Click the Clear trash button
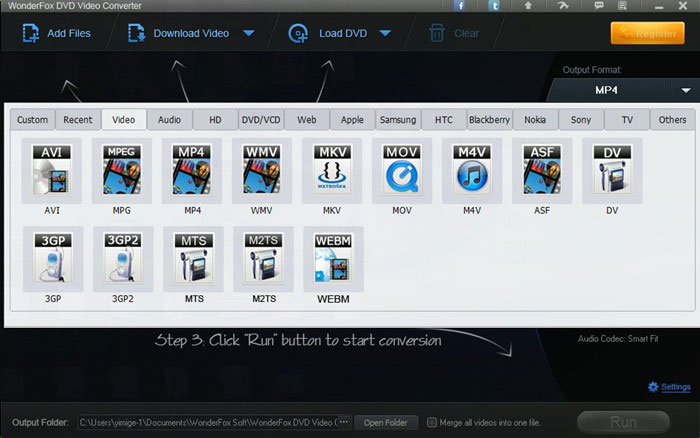The image size is (700, 438). [454, 33]
